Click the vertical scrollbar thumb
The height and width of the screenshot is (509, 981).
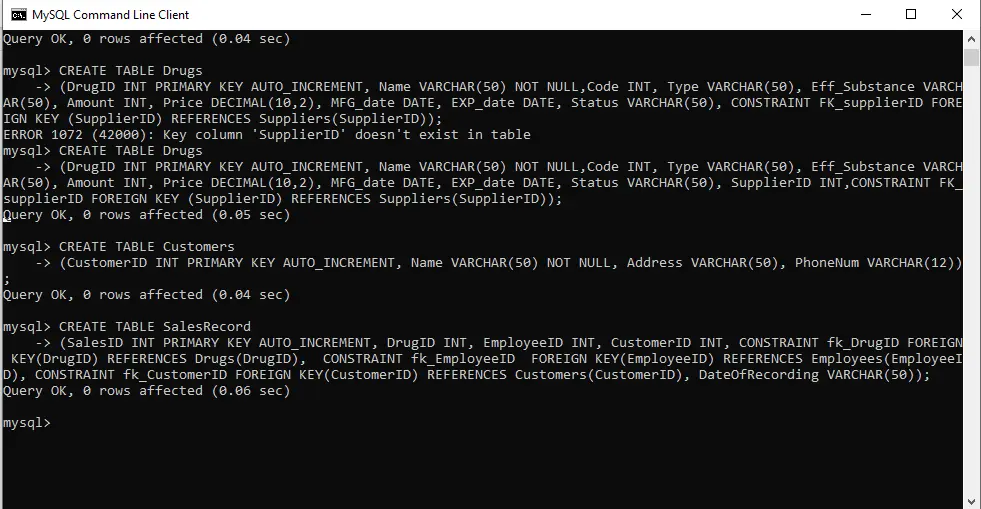(971, 58)
